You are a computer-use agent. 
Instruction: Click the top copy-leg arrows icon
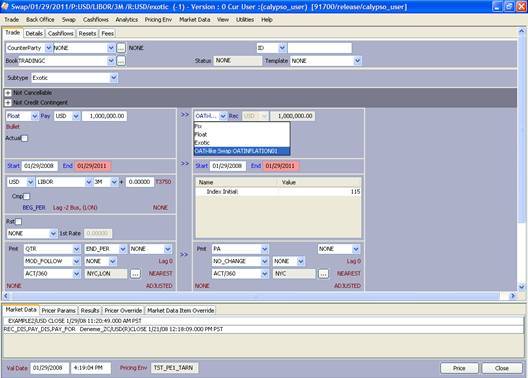(x=185, y=115)
